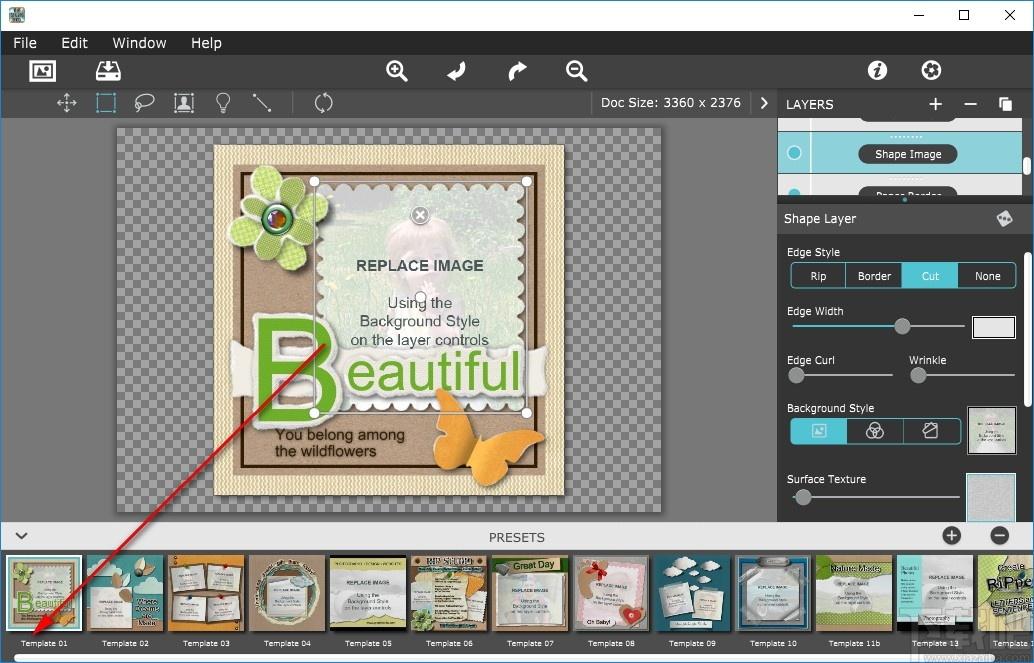This screenshot has width=1034, height=663.
Task: Zoom in with the magnifier plus icon
Action: pos(396,71)
